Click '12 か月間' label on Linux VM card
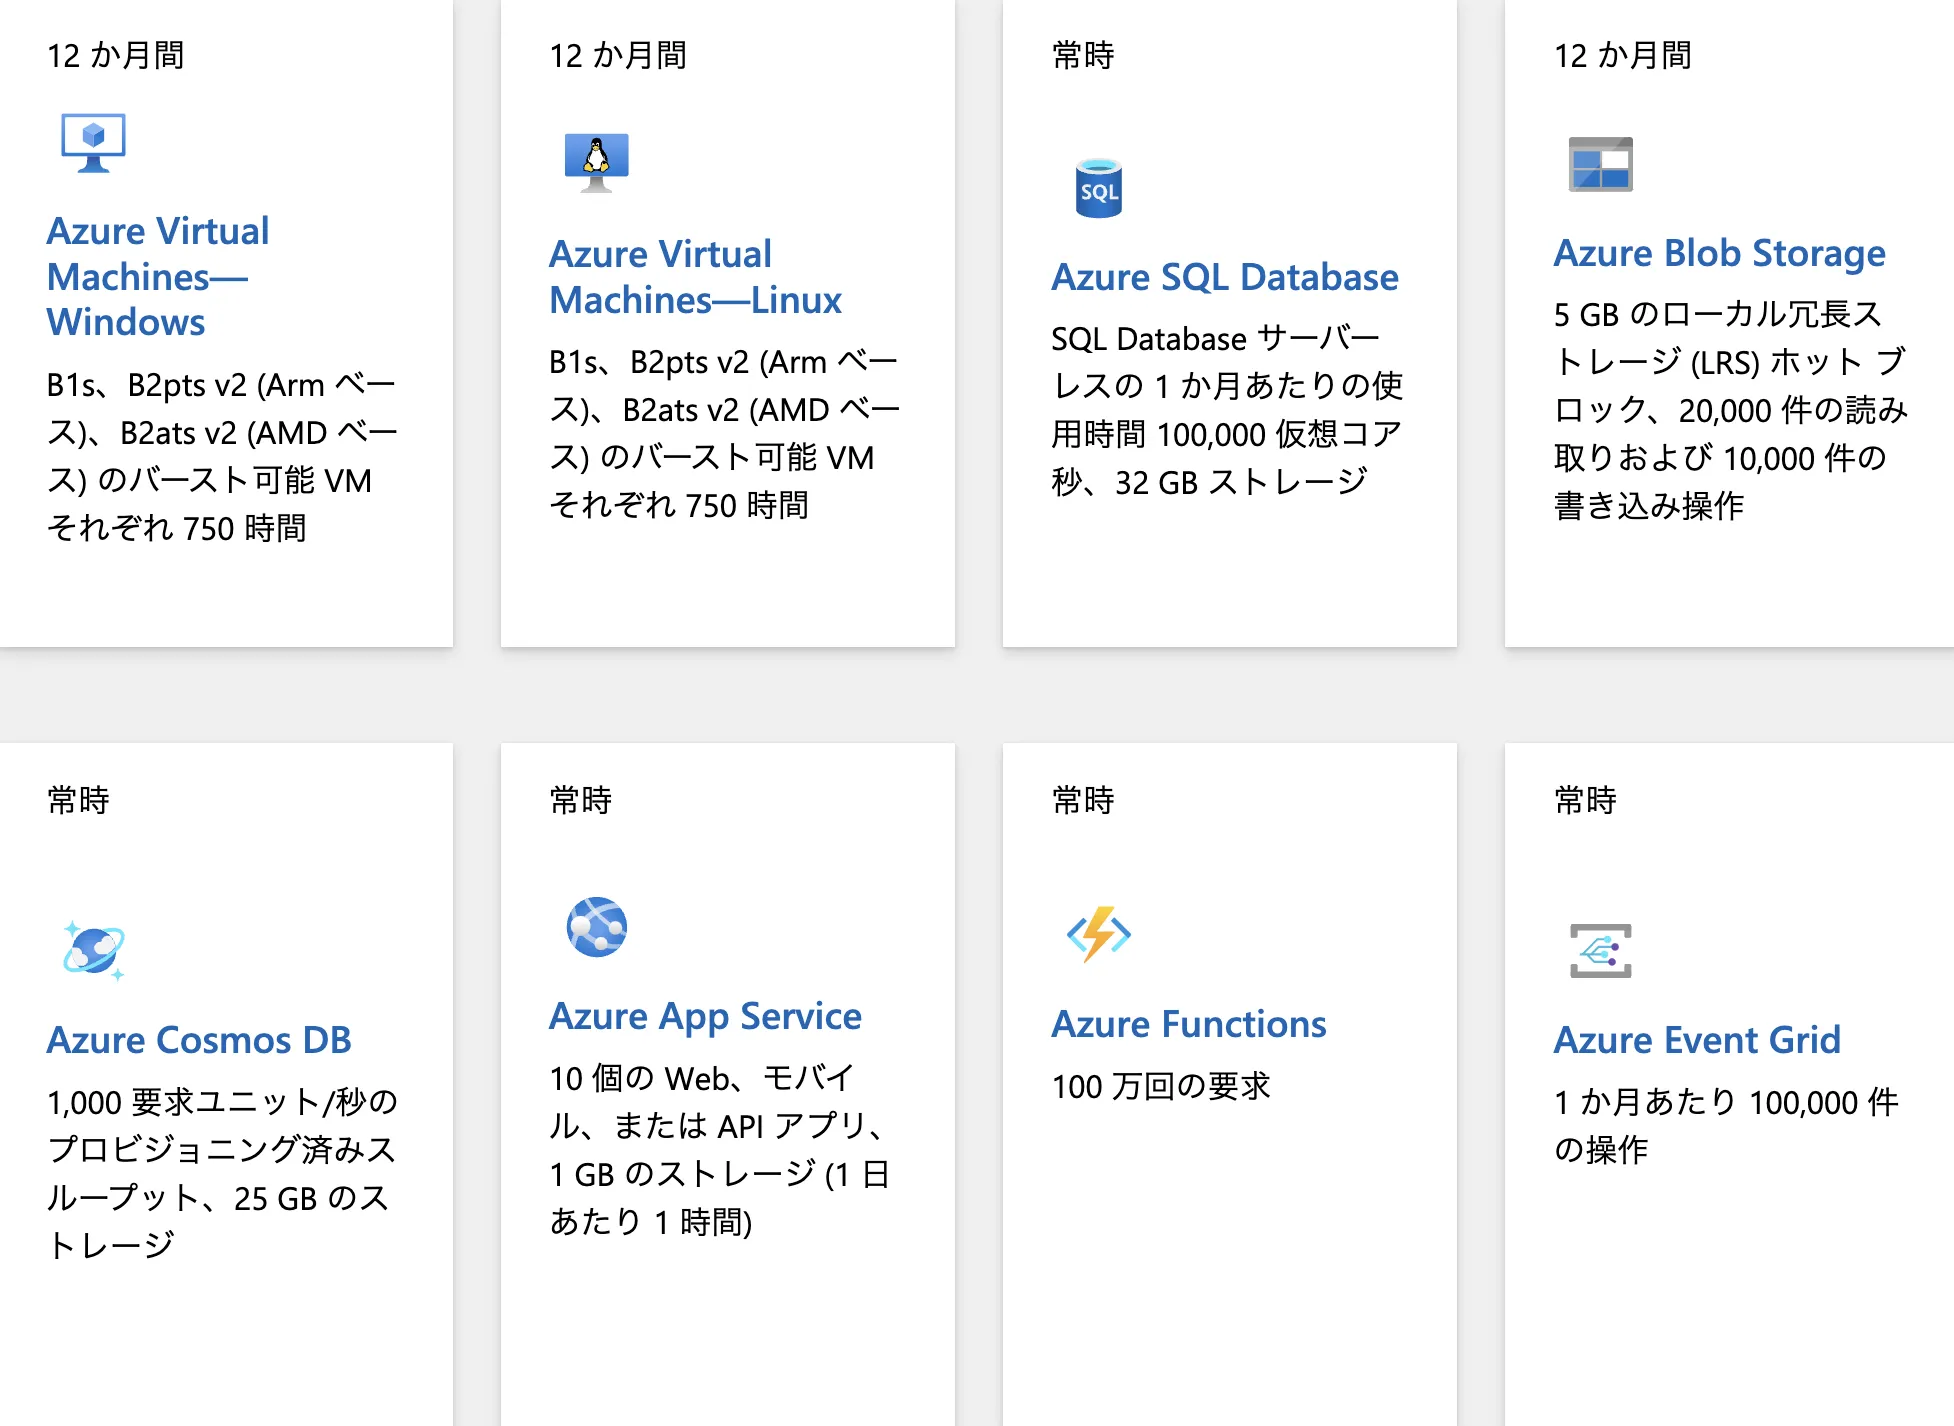The height and width of the screenshot is (1426, 1954). click(618, 55)
